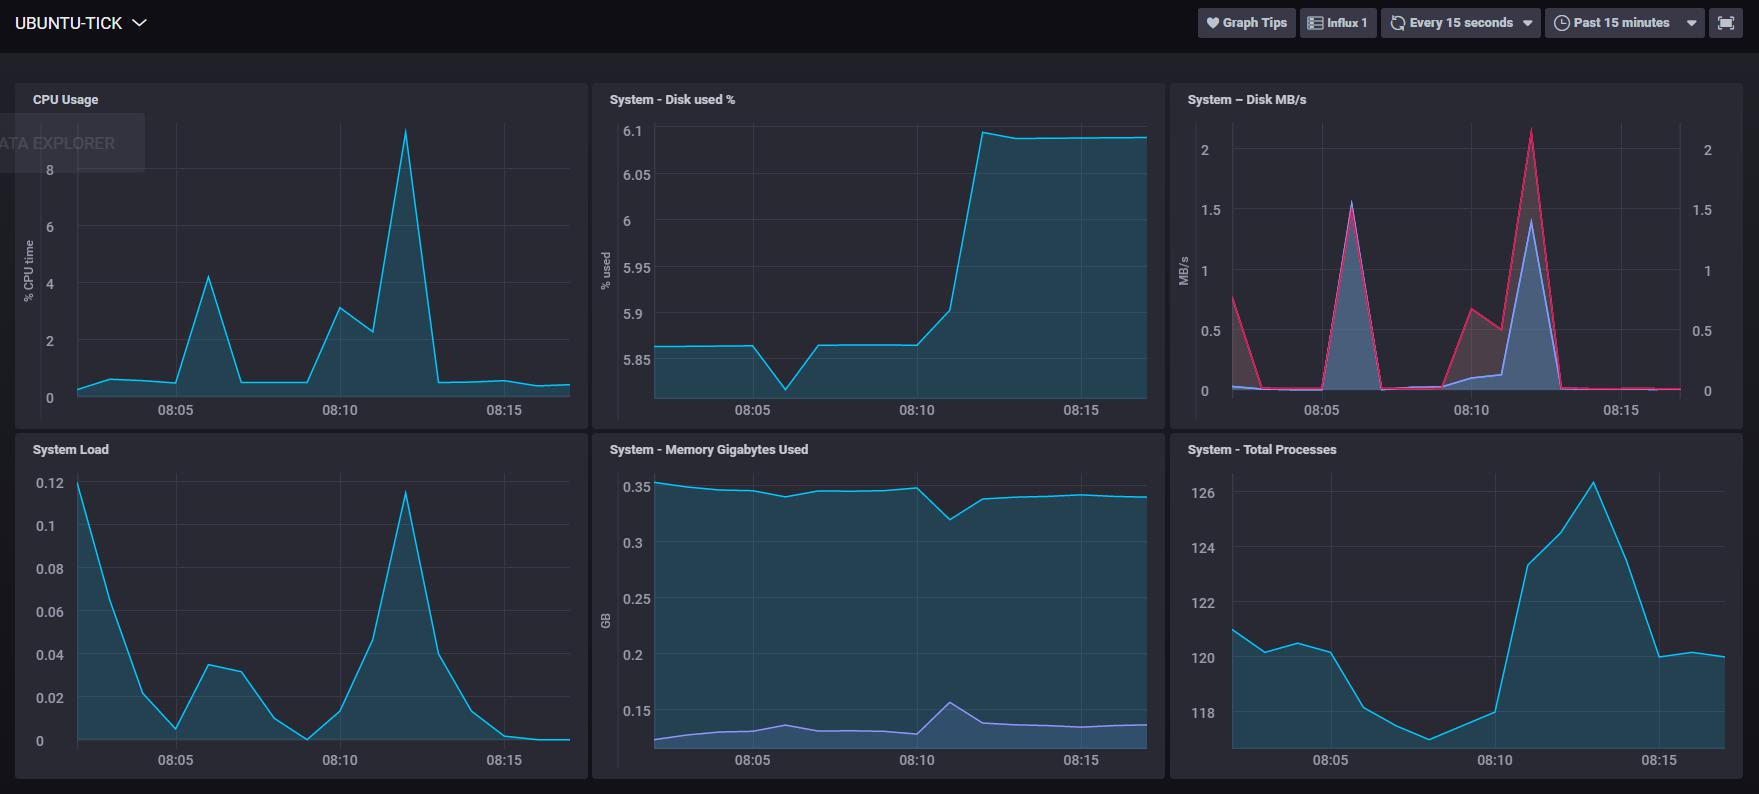Click the tallest red spike in Disk MB/s
1759x794 pixels.
point(1531,129)
